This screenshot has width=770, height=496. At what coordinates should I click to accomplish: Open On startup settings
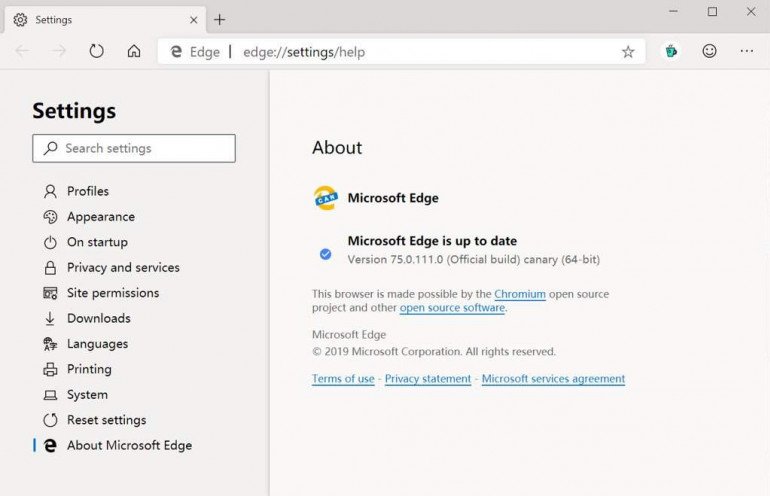pos(97,242)
